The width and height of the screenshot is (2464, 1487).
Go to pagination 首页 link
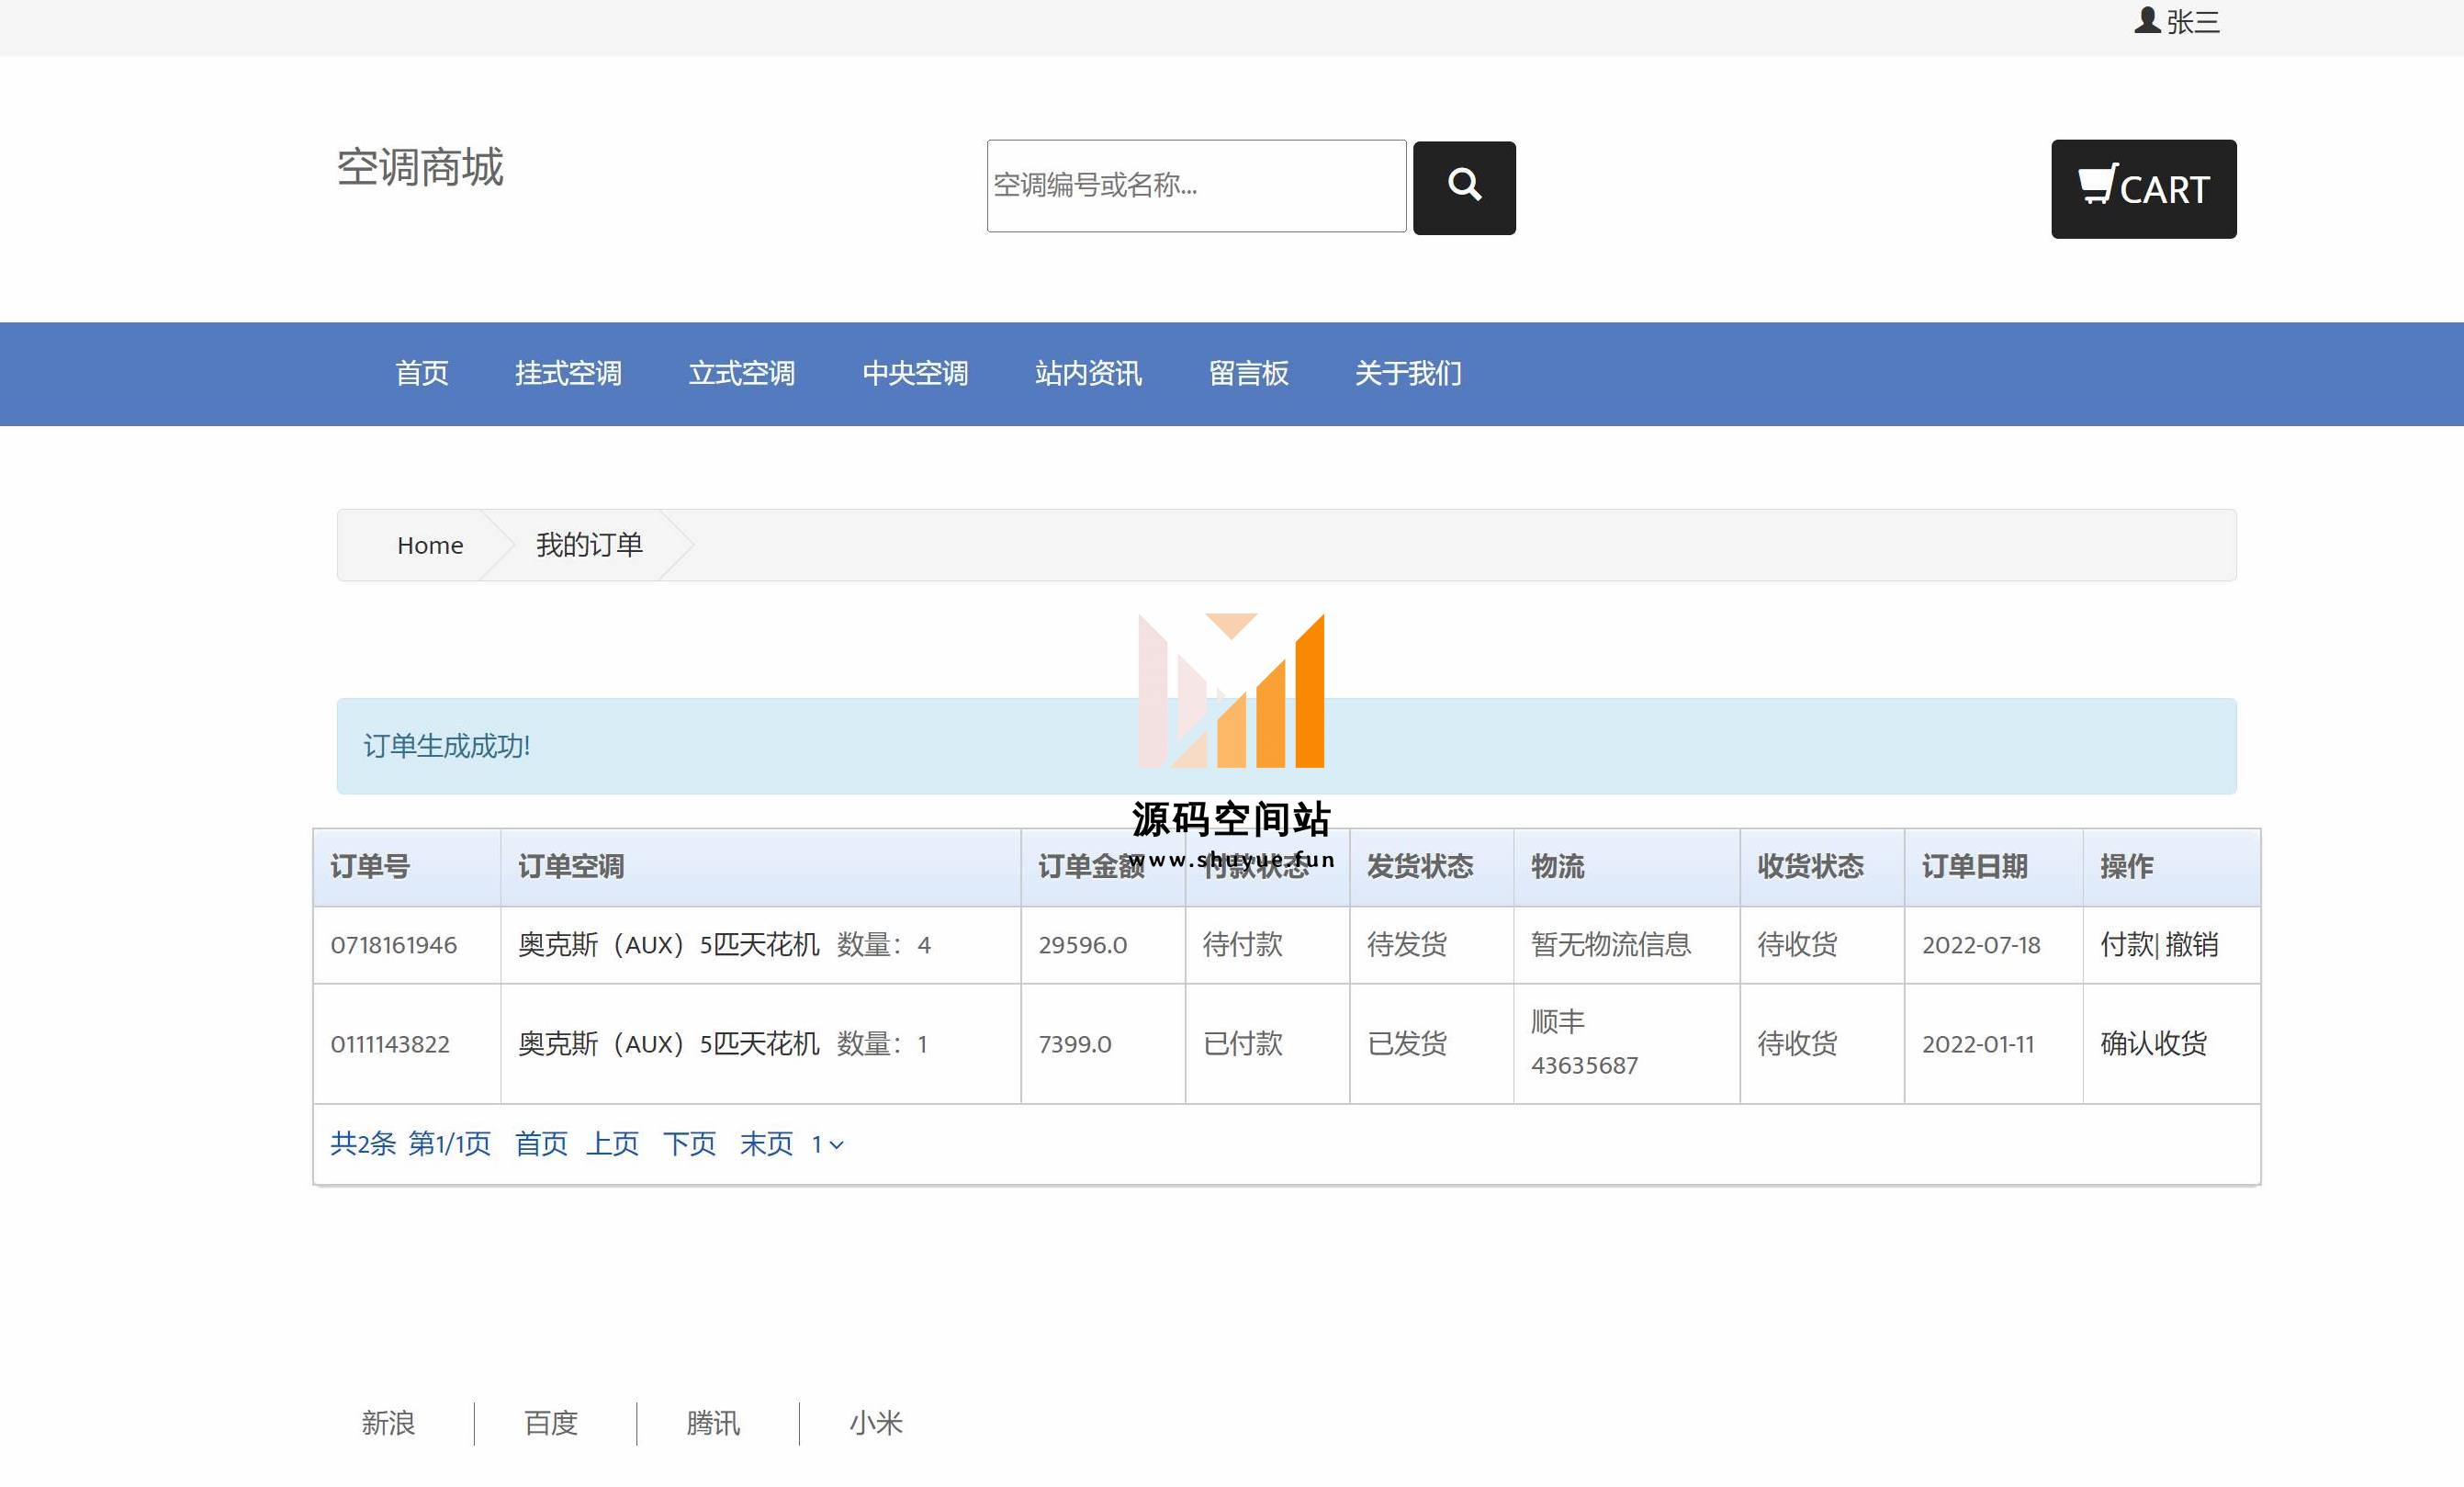click(x=541, y=1143)
